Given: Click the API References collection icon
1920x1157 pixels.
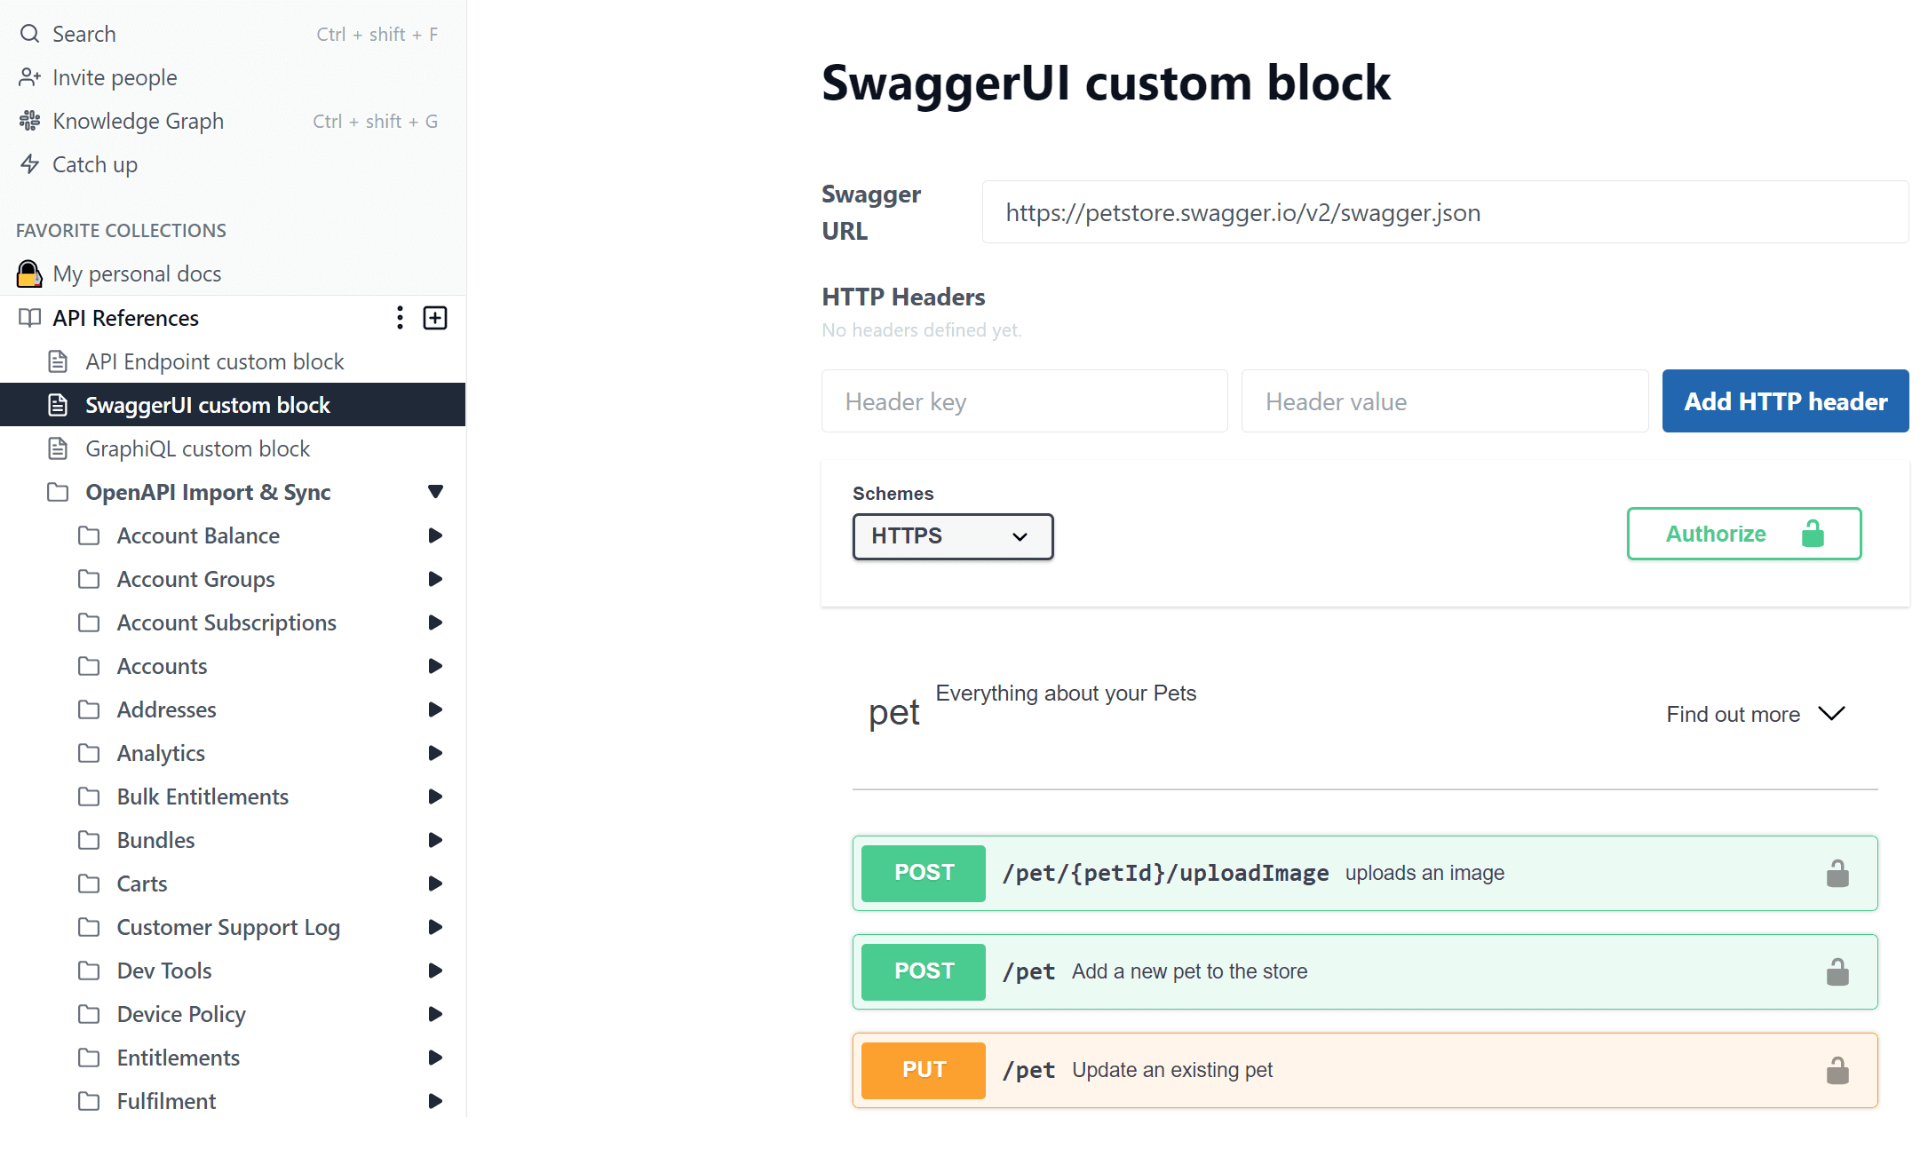Looking at the screenshot, I should pyautogui.click(x=27, y=317).
